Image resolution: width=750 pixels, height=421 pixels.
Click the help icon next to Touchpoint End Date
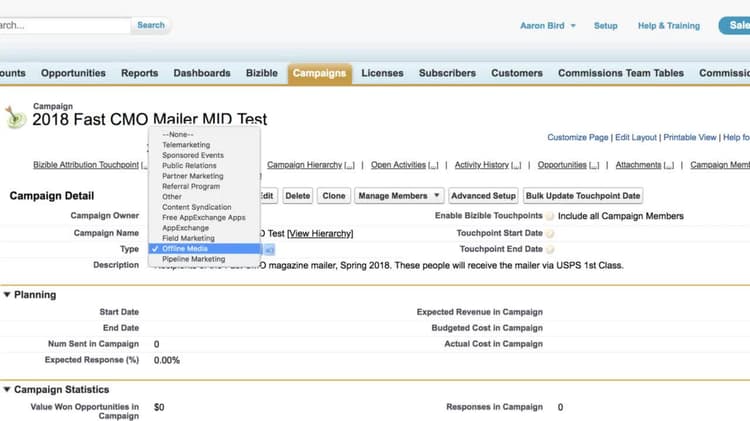point(550,249)
